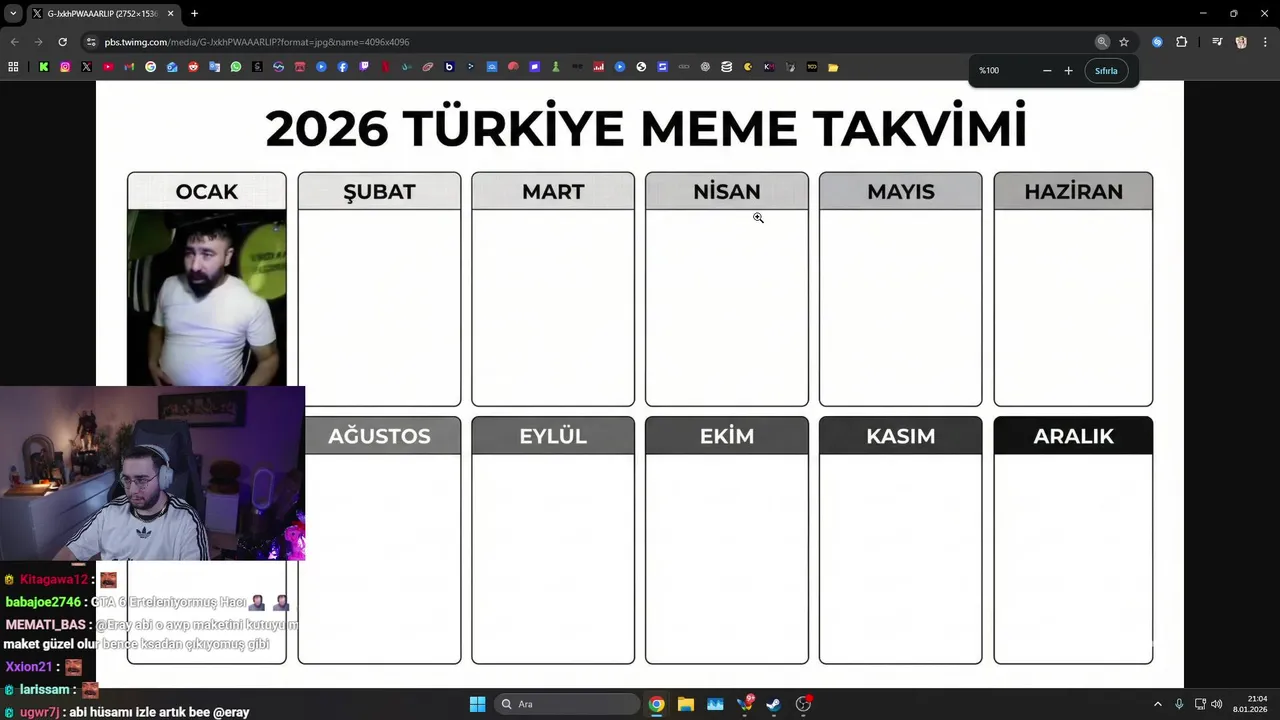Click the OCAK month header

[207, 191]
